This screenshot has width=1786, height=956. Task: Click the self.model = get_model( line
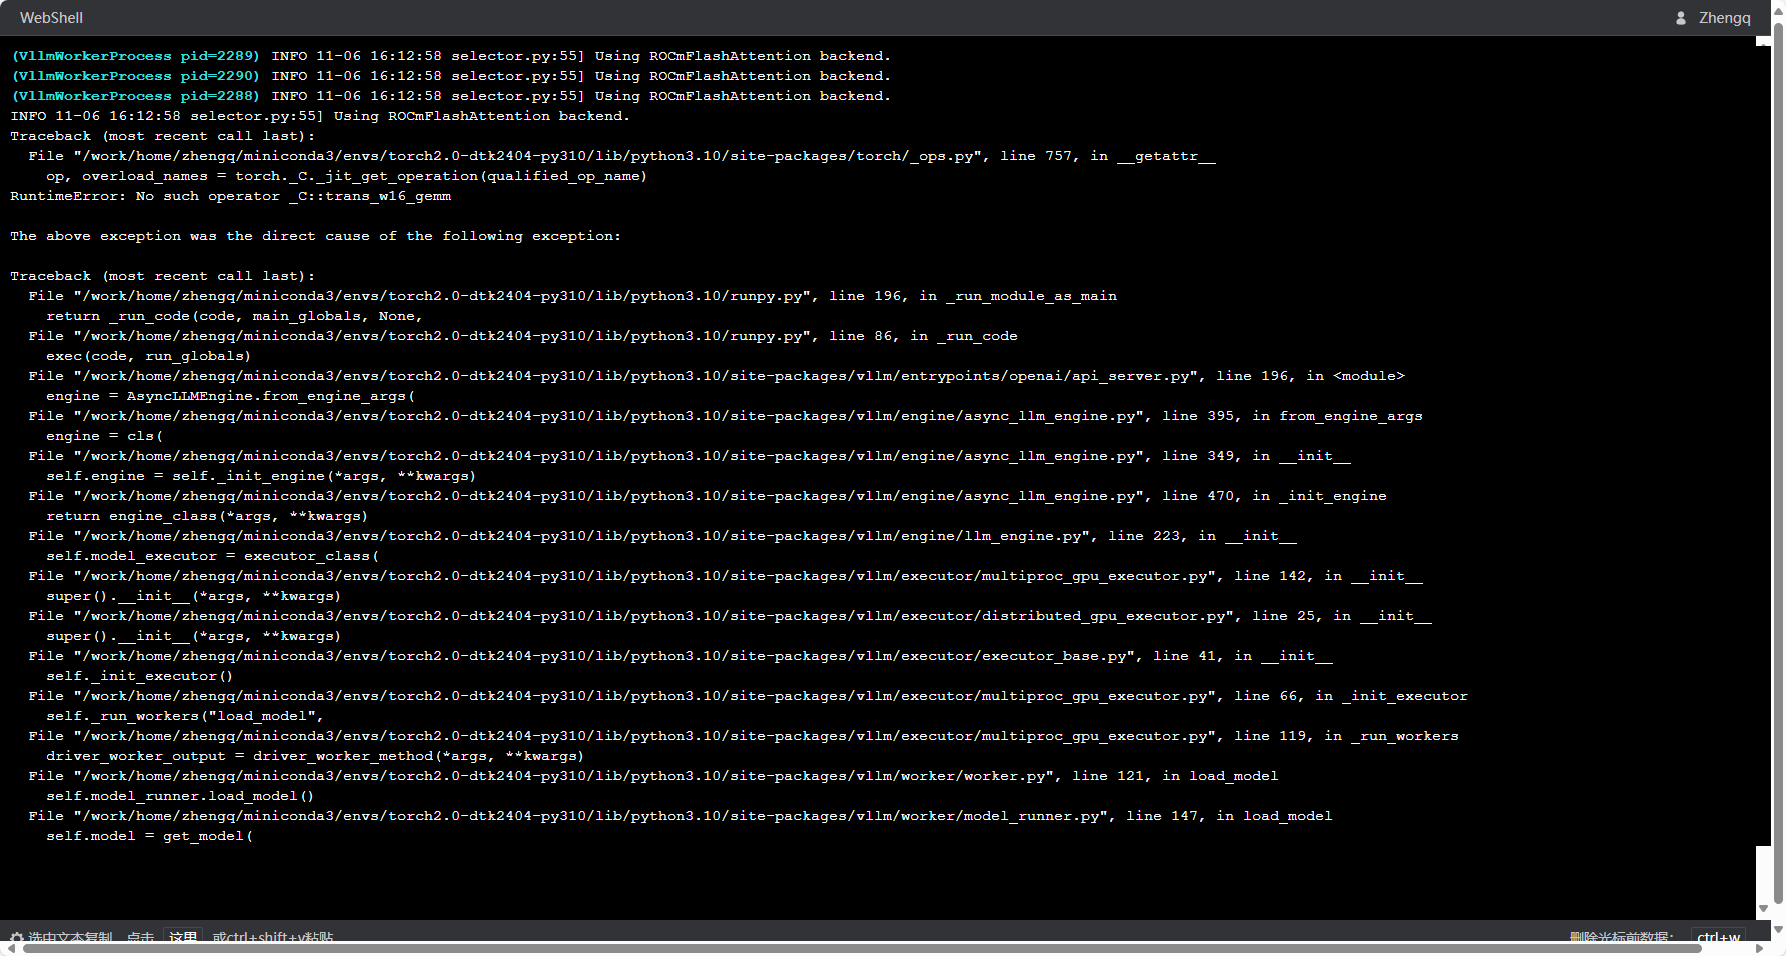(x=149, y=836)
